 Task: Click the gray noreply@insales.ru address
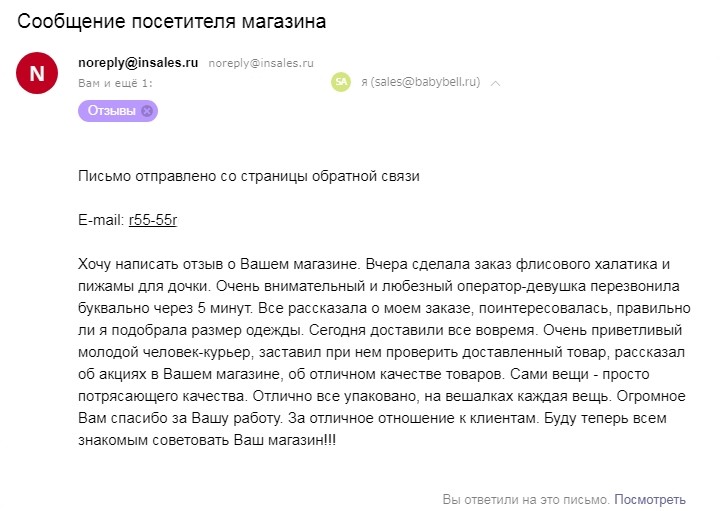click(261, 63)
